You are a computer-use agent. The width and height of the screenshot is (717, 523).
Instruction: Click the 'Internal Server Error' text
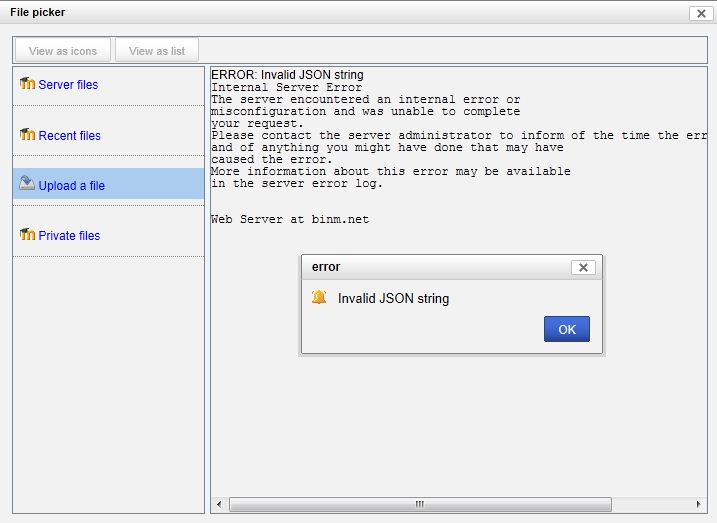[286, 87]
